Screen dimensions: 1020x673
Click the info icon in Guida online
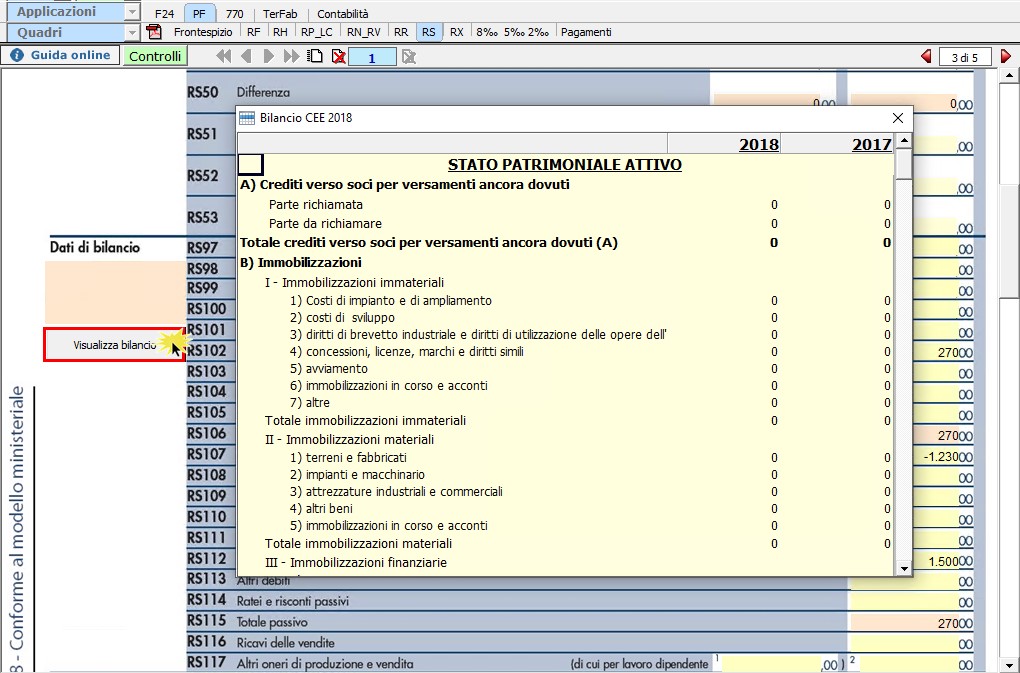tap(17, 55)
